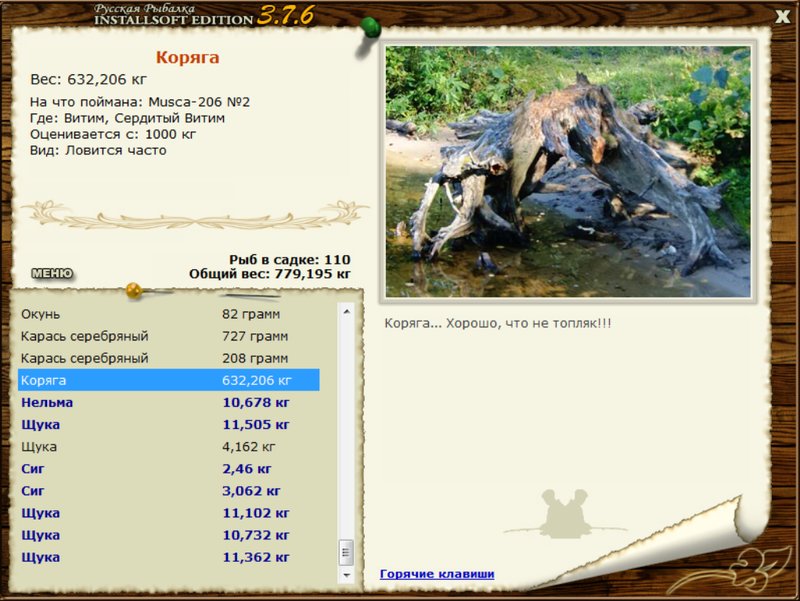This screenshot has height=601, width=800.
Task: Click the driftwood photo
Action: click(568, 171)
